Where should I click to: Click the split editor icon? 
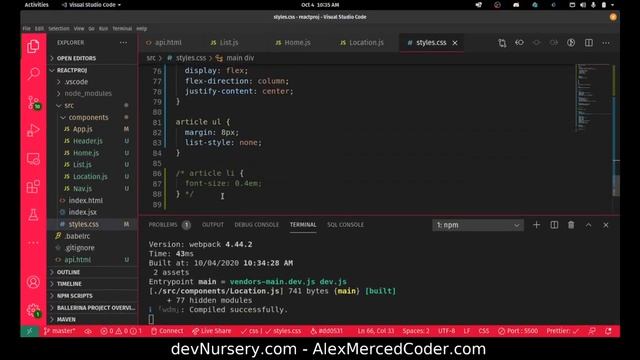pos(589,42)
